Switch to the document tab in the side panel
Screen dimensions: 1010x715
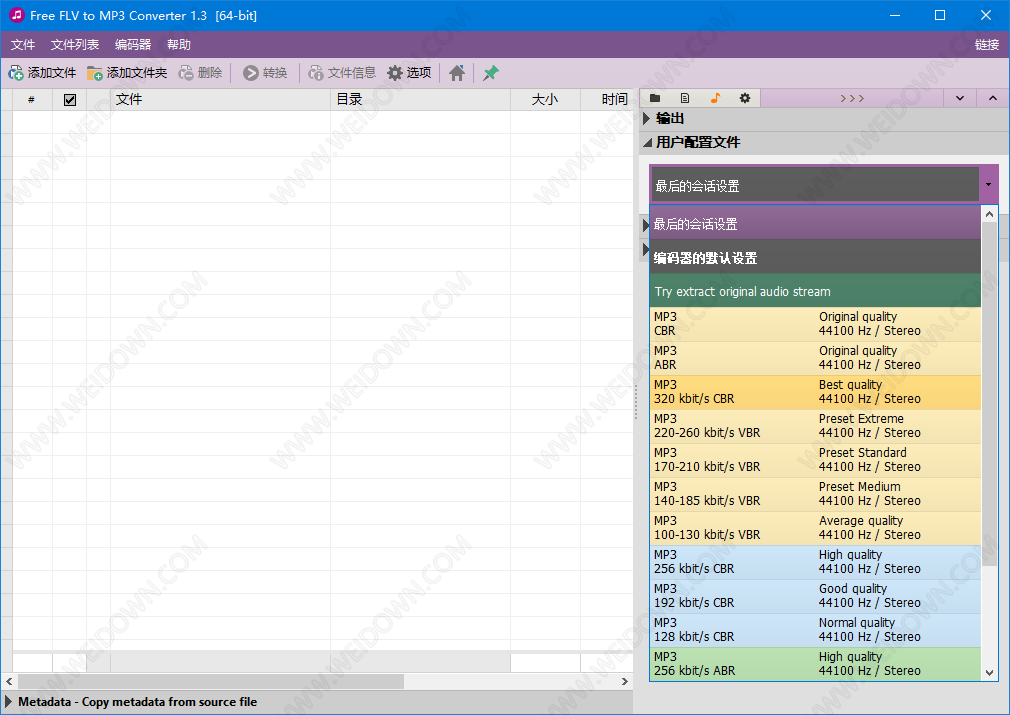(685, 98)
